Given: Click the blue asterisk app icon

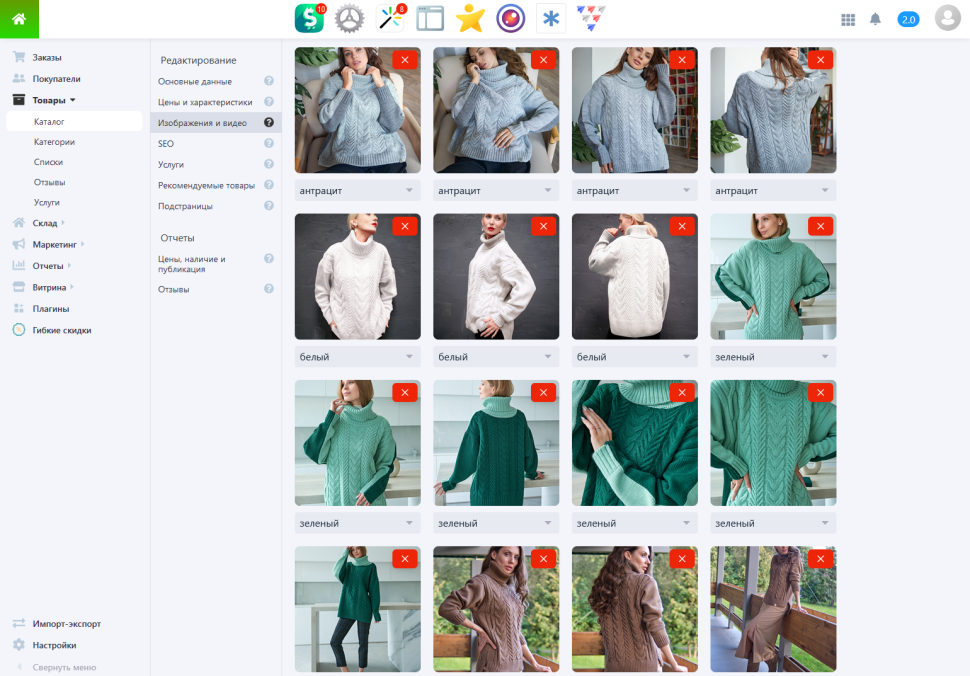Looking at the screenshot, I should point(551,19).
